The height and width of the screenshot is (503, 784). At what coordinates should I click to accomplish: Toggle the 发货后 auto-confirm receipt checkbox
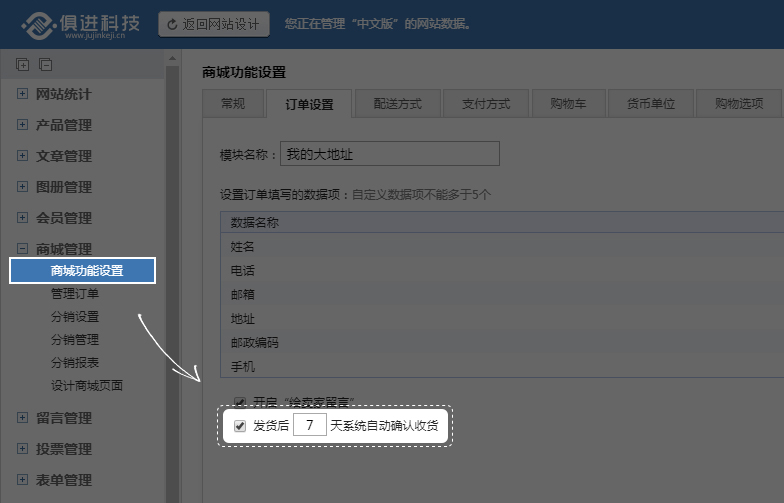pos(240,426)
